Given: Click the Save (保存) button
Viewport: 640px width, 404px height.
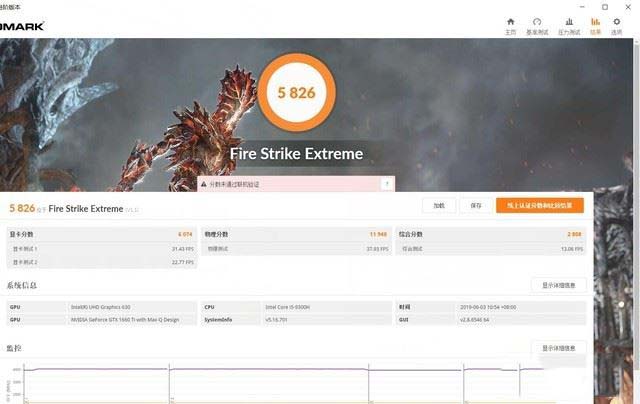Looking at the screenshot, I should pos(476,206).
